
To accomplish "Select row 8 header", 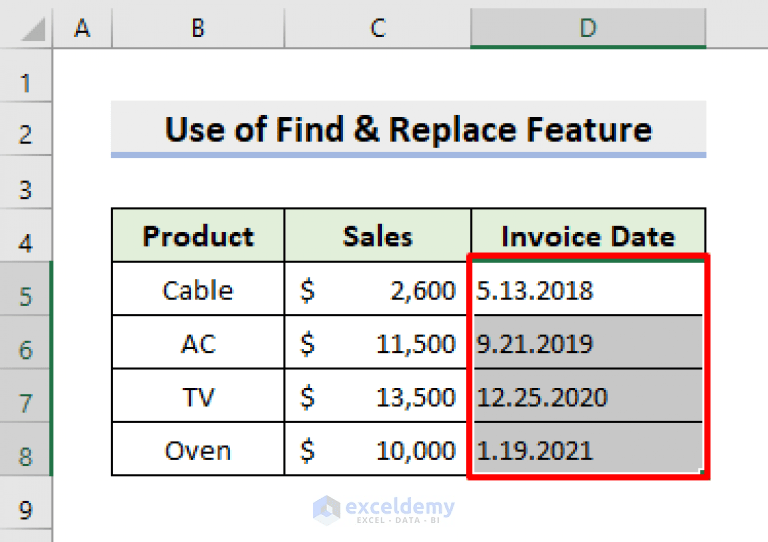I will [x=25, y=449].
